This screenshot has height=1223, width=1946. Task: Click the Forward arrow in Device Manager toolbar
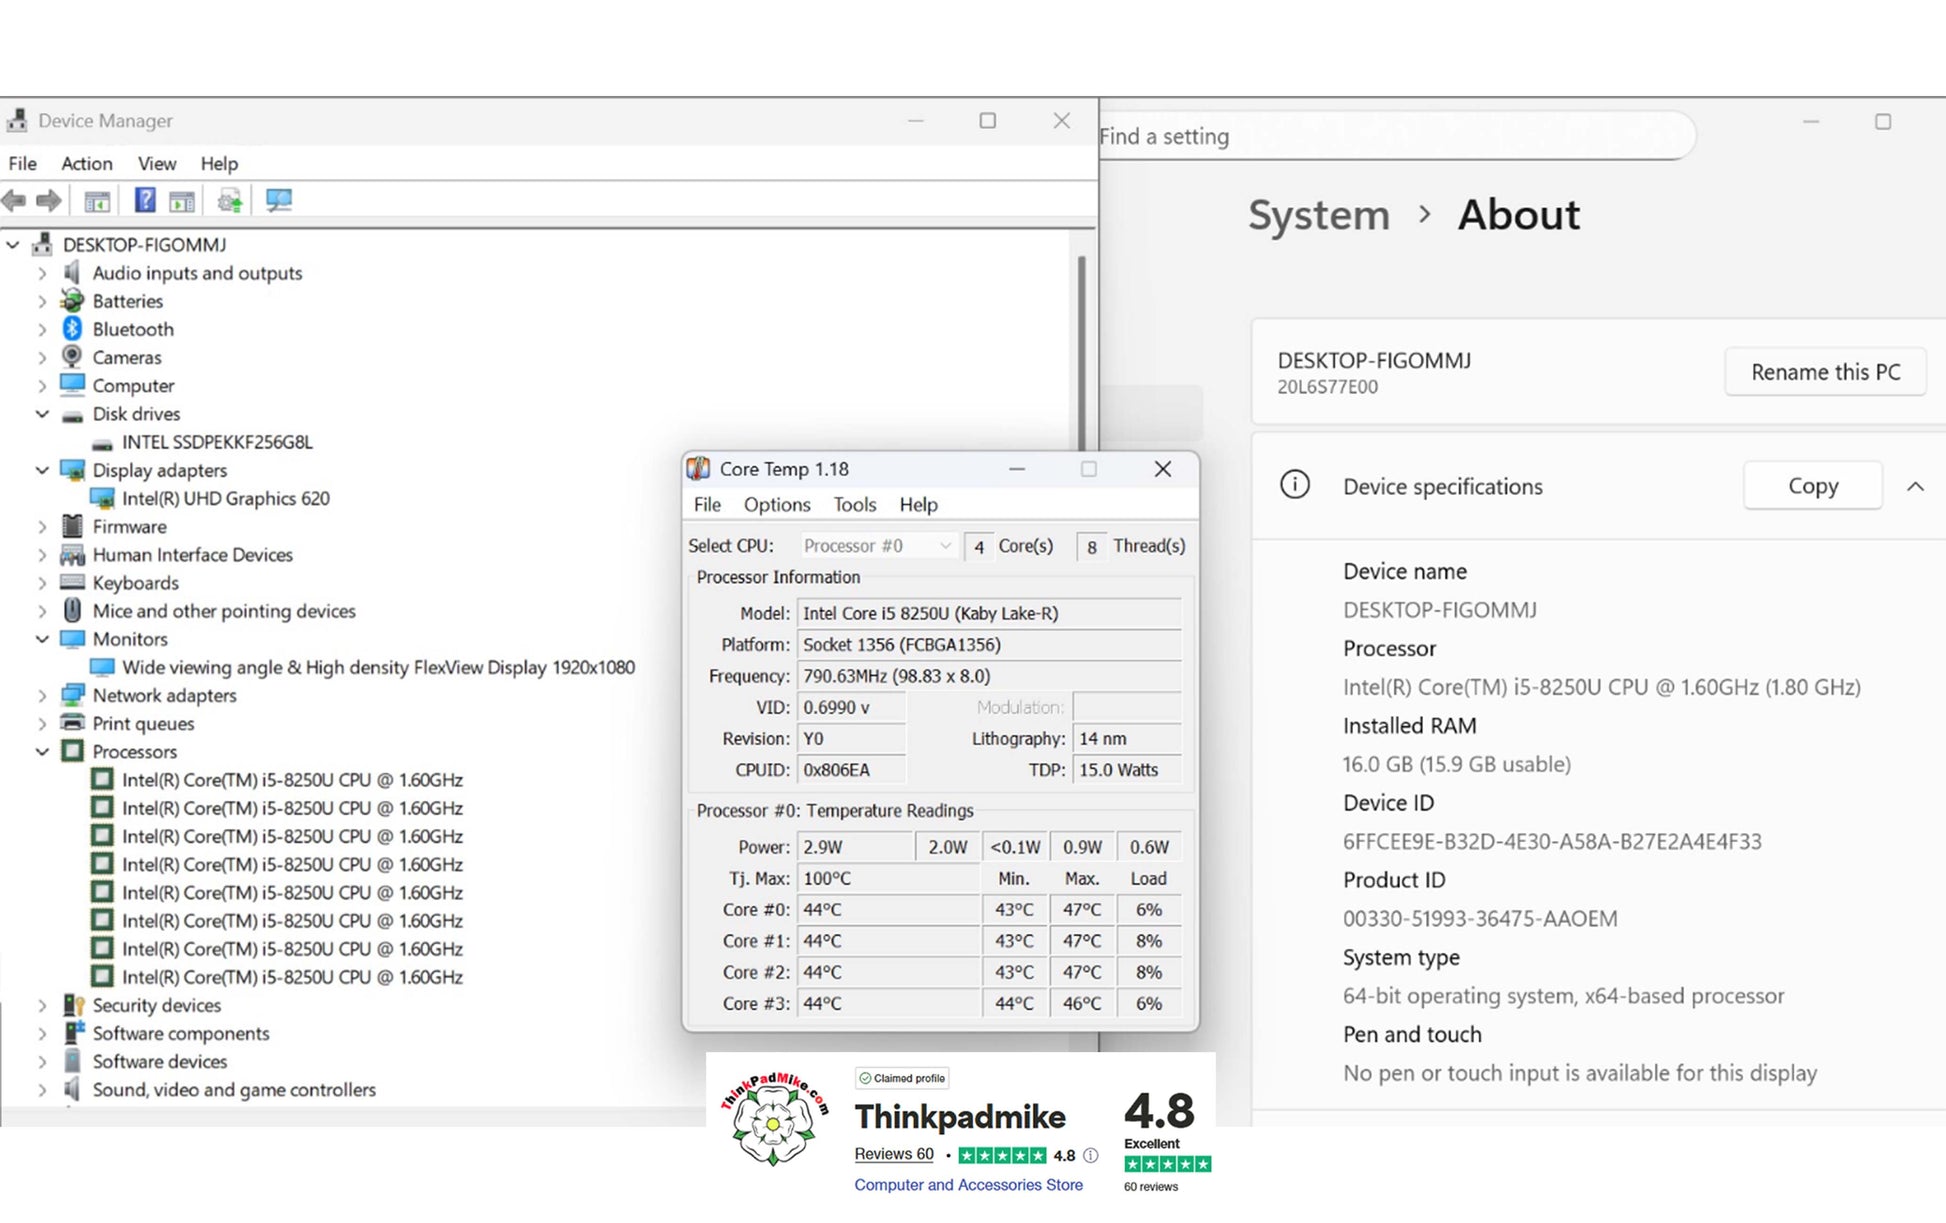pyautogui.click(x=48, y=201)
